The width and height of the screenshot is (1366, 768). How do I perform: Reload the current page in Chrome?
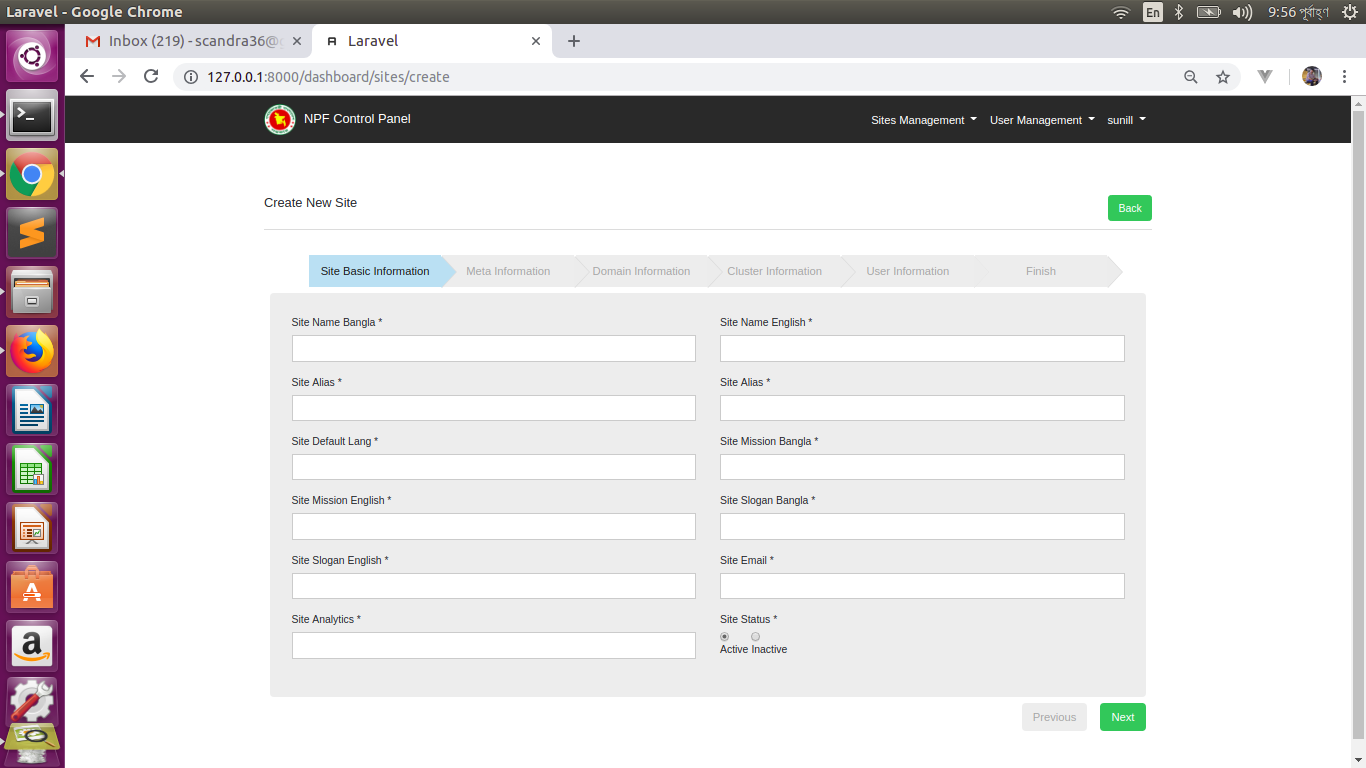coord(151,76)
